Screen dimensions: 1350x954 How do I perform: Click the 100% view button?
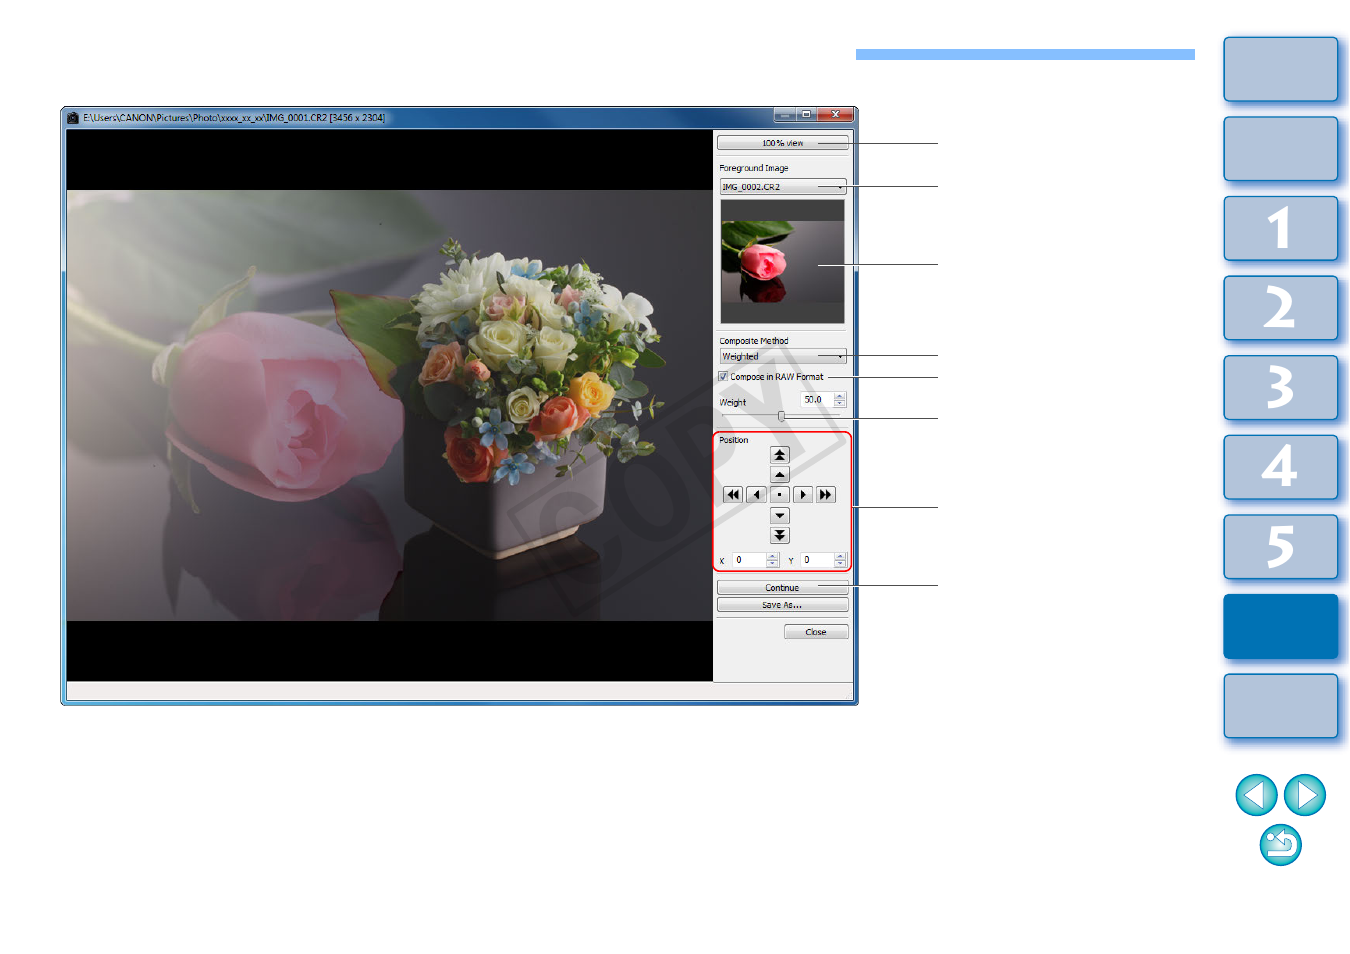(x=782, y=143)
